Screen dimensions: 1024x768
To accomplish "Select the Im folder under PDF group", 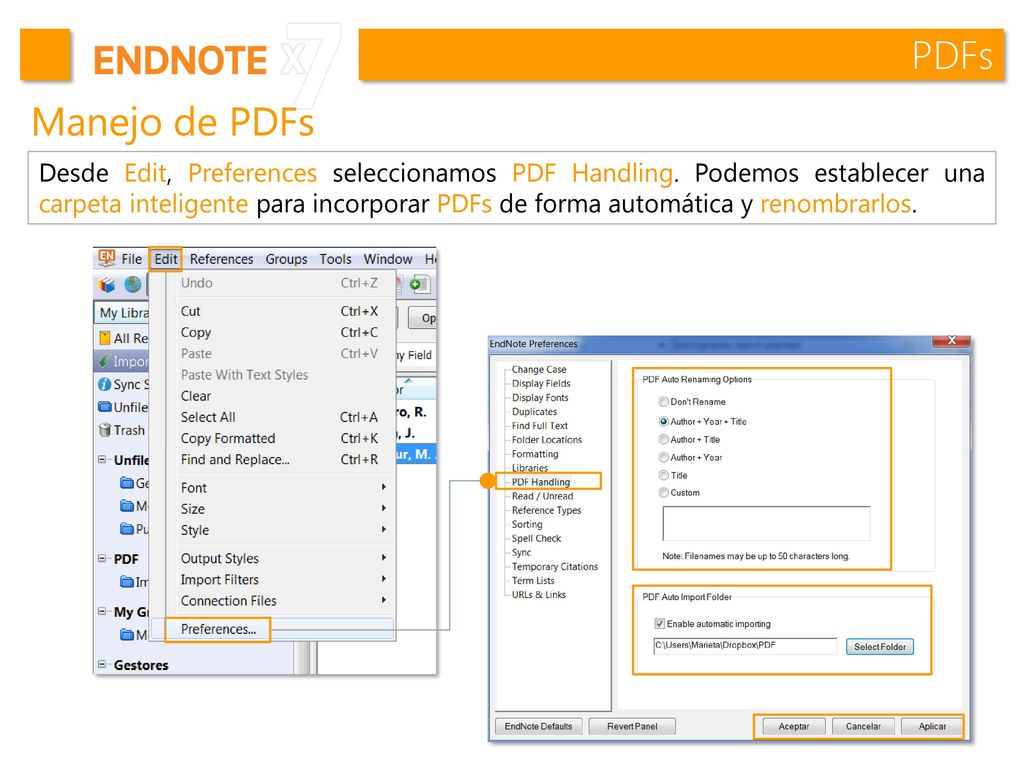I will point(127,581).
